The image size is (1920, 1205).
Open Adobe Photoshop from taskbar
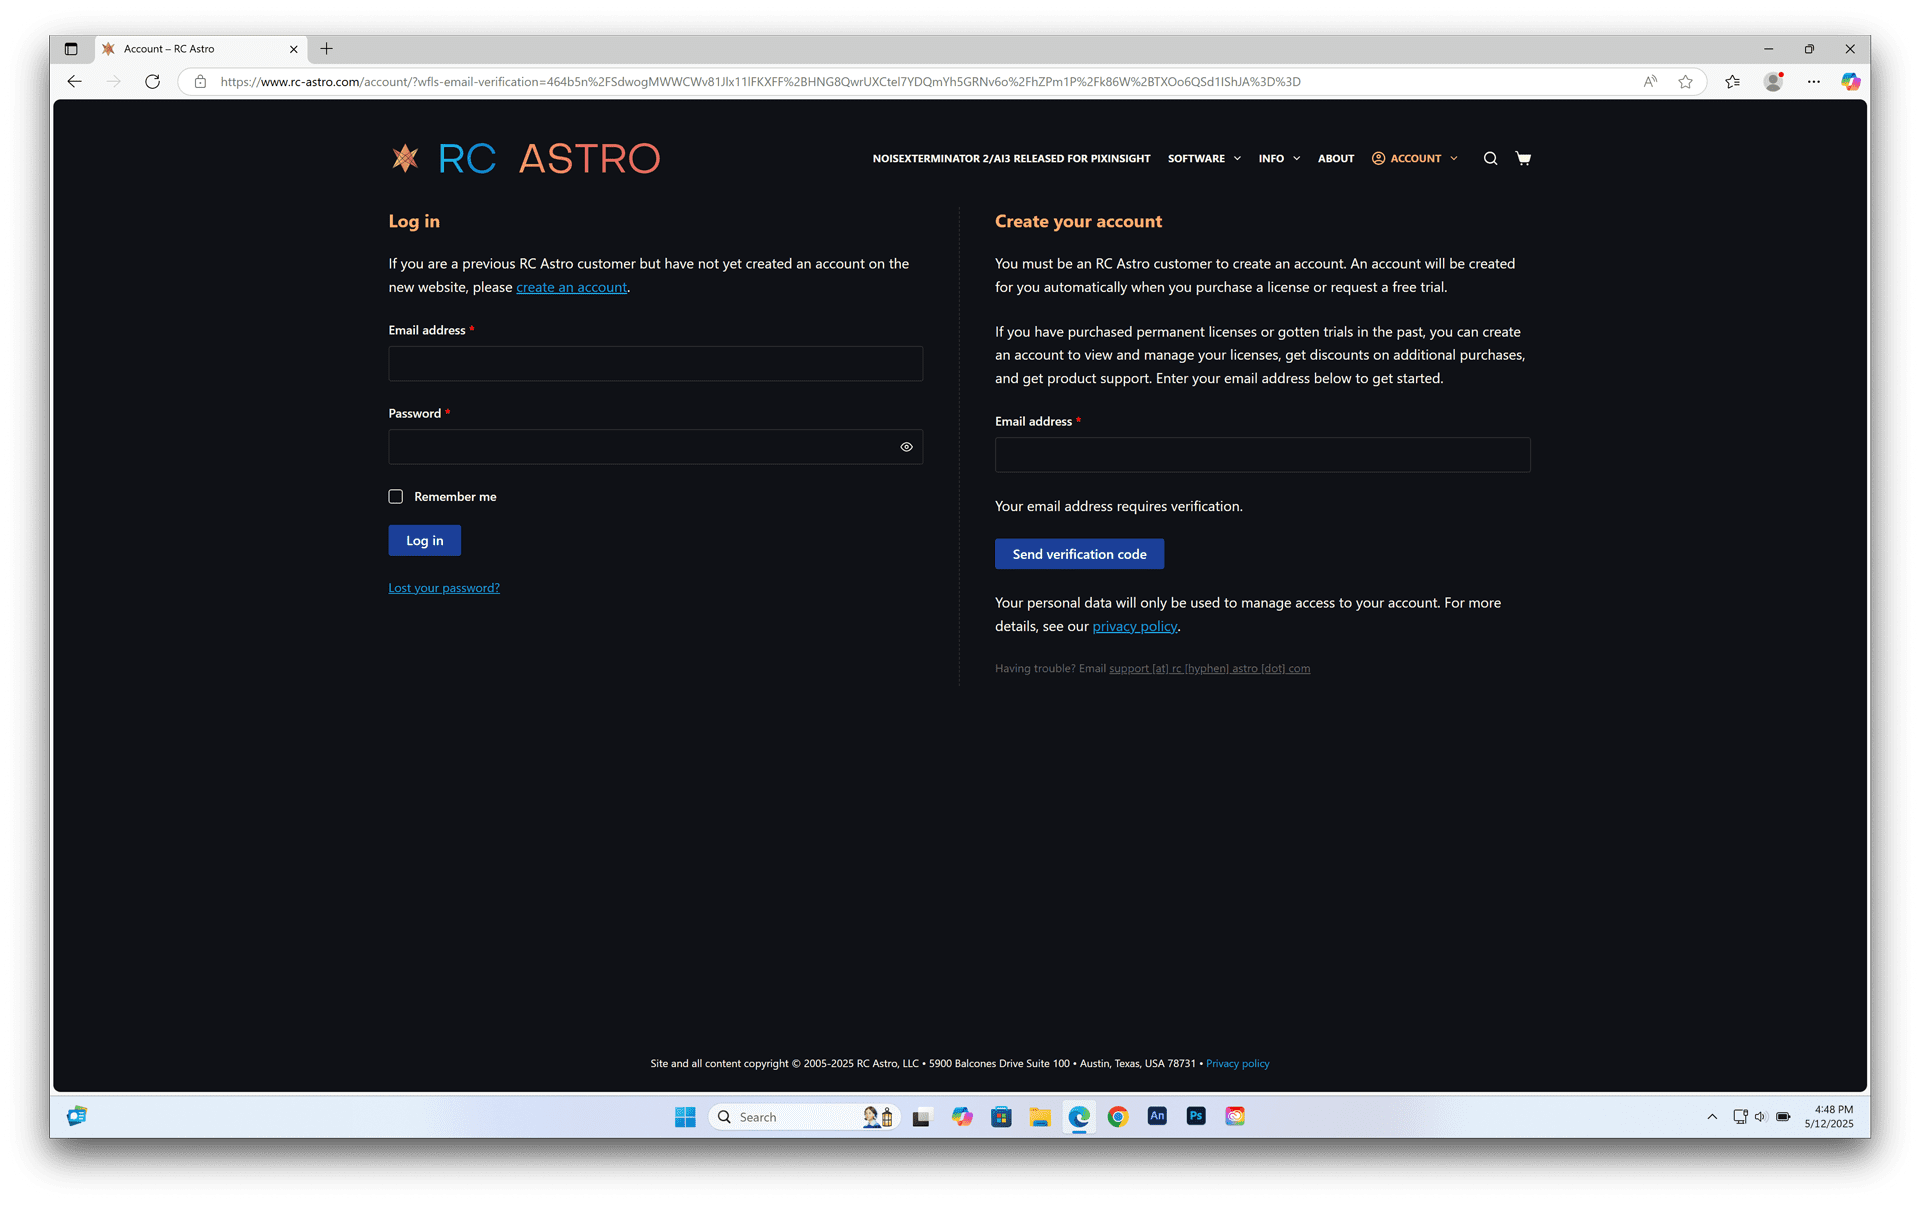[x=1196, y=1117]
